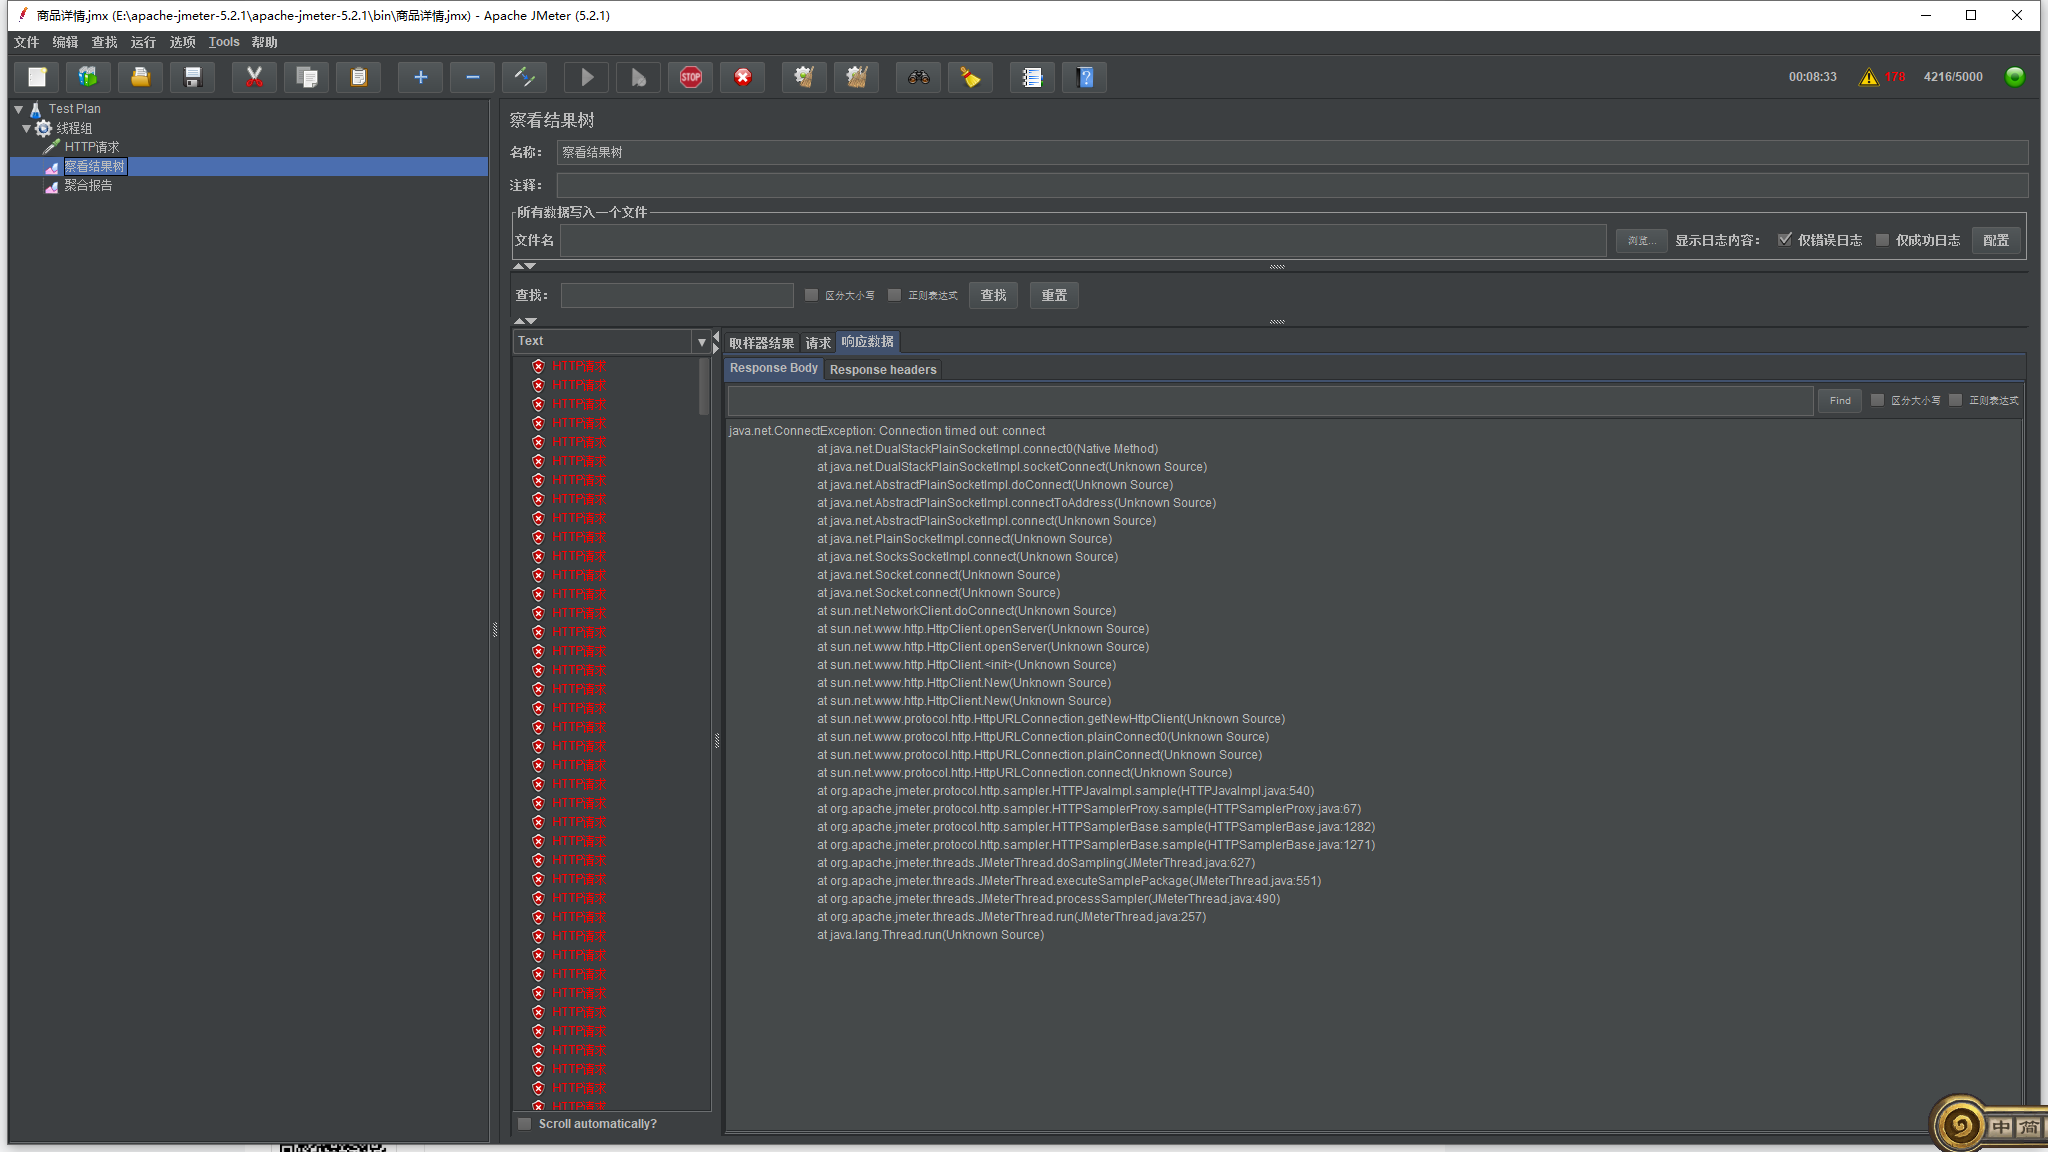Click the Cut scissors icon
The width and height of the screenshot is (2048, 1152).
point(254,77)
